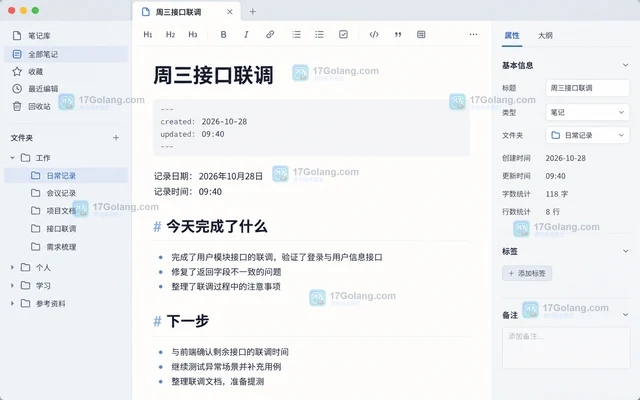This screenshot has height=400, width=640.
Task: Open 回收站 trash
Action: (66, 107)
